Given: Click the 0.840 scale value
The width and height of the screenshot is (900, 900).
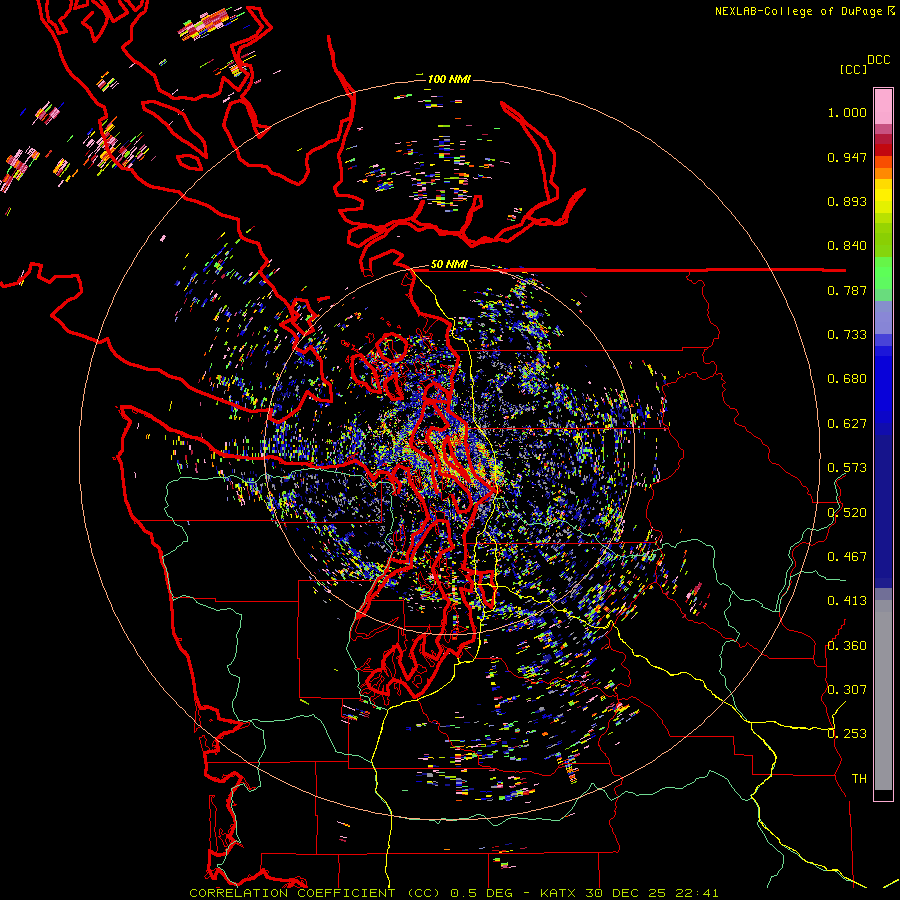Looking at the screenshot, I should click(847, 246).
